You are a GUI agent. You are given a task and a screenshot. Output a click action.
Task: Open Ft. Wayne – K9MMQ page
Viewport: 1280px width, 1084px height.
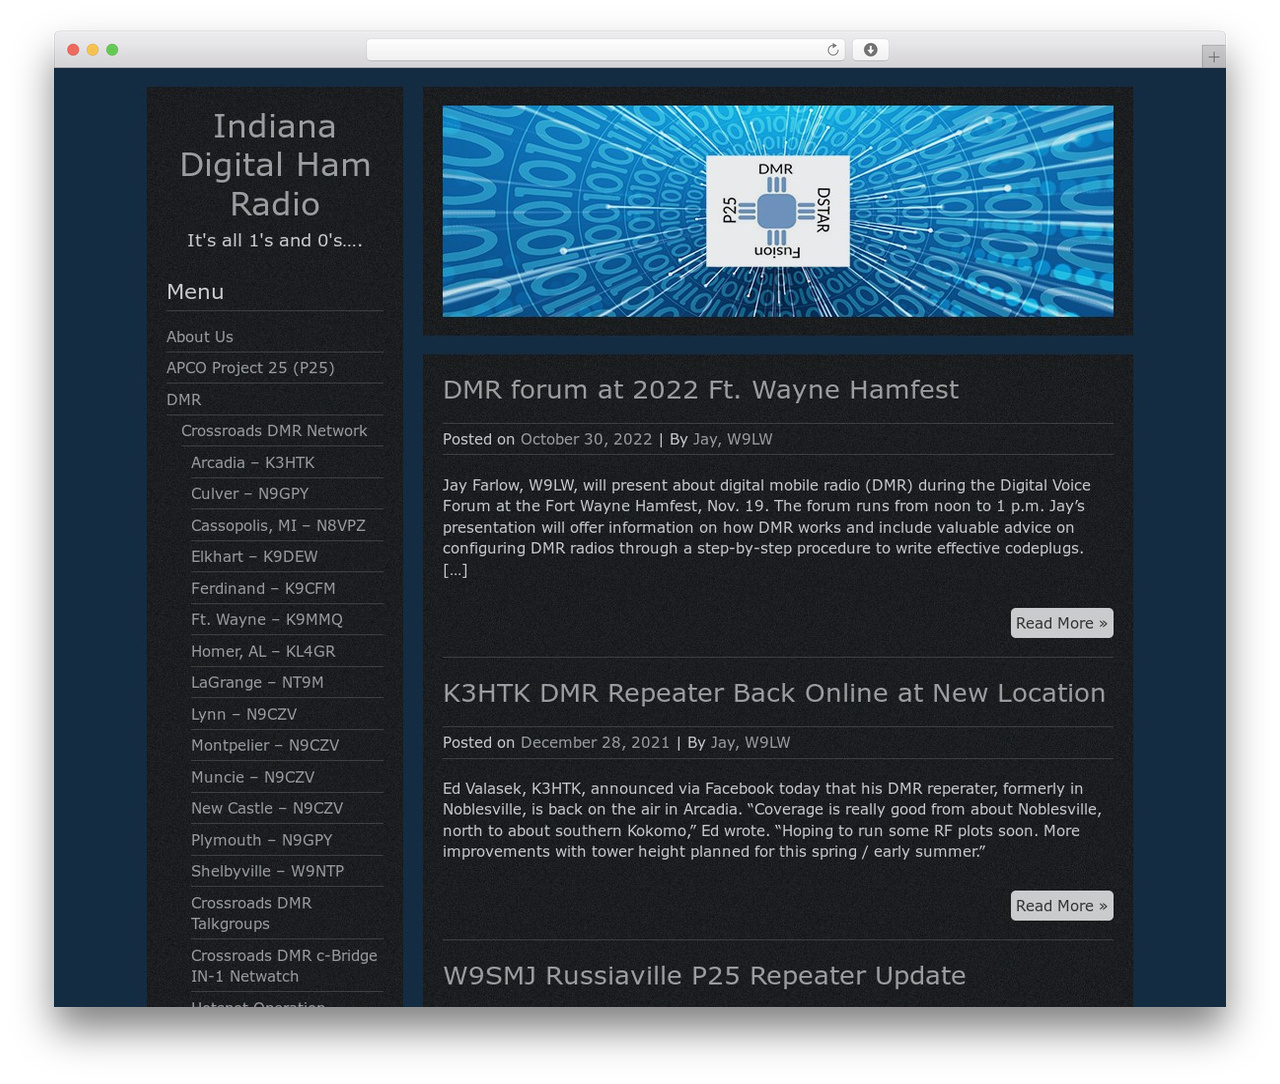(267, 620)
